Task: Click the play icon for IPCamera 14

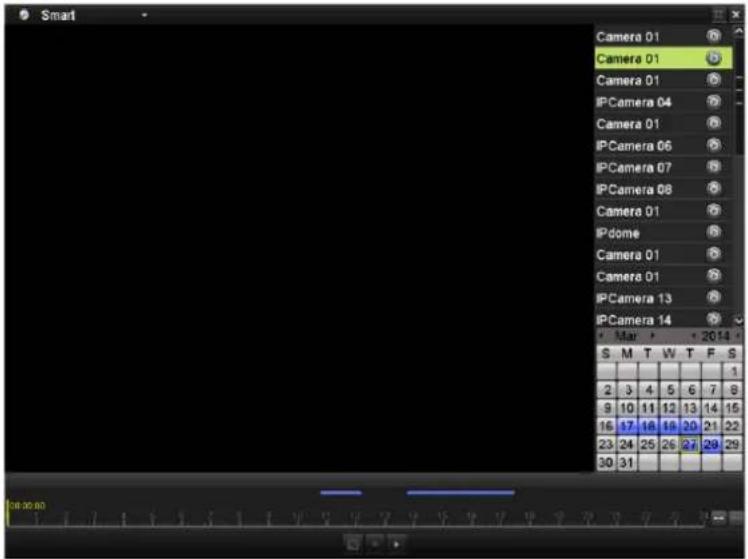Action: pyautogui.click(x=713, y=319)
